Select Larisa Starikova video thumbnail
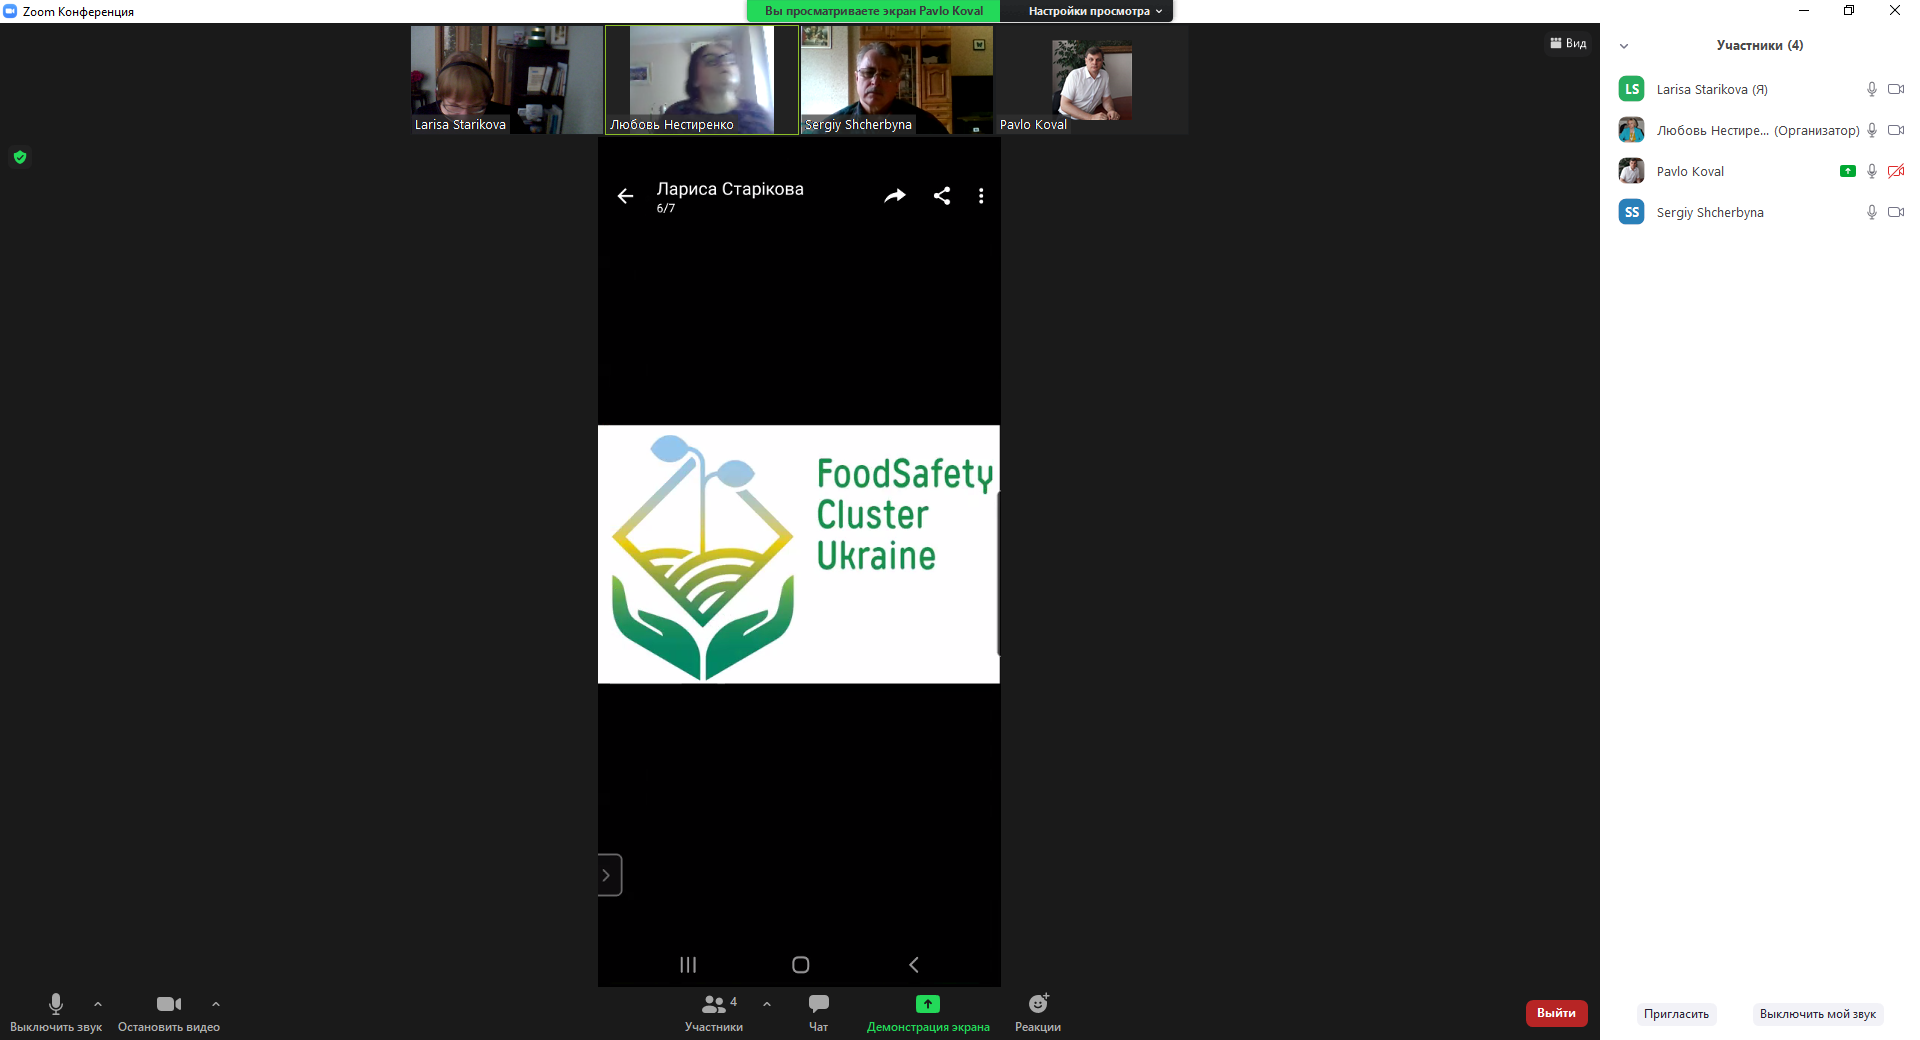 click(x=507, y=80)
